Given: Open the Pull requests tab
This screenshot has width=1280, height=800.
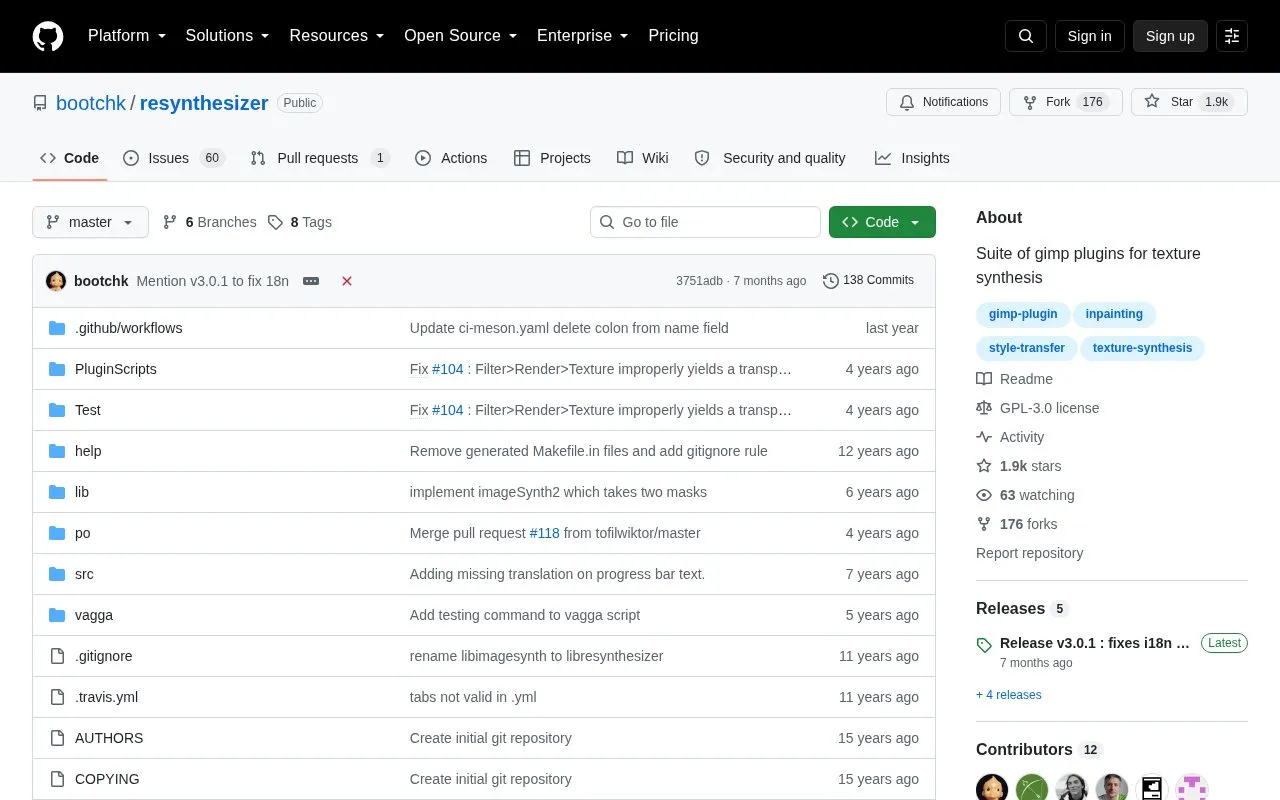Looking at the screenshot, I should coord(319,158).
